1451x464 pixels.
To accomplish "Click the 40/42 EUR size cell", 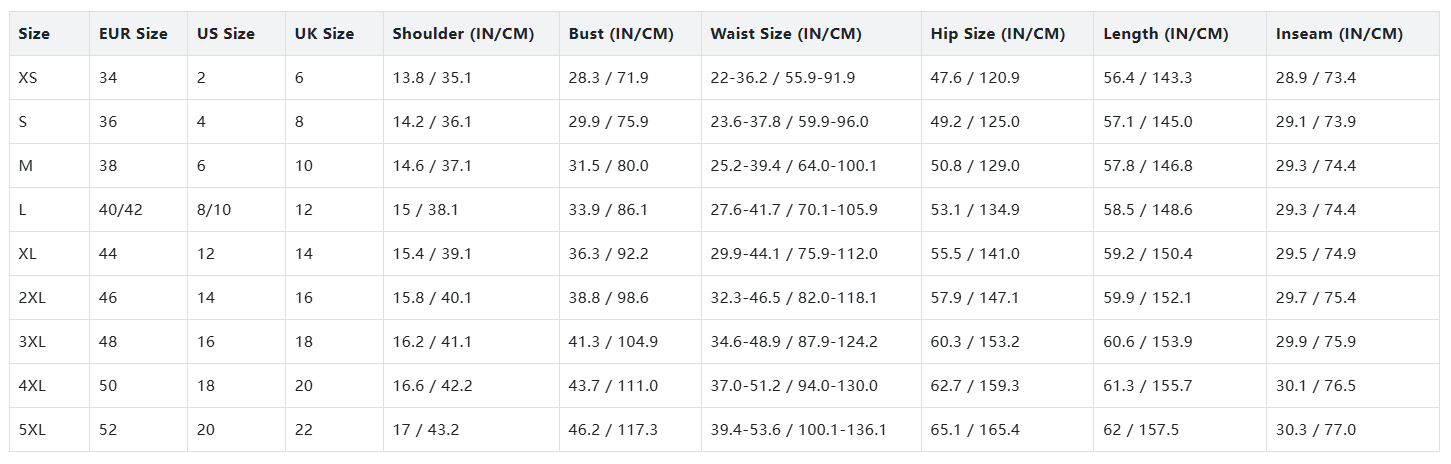I will tap(120, 210).
